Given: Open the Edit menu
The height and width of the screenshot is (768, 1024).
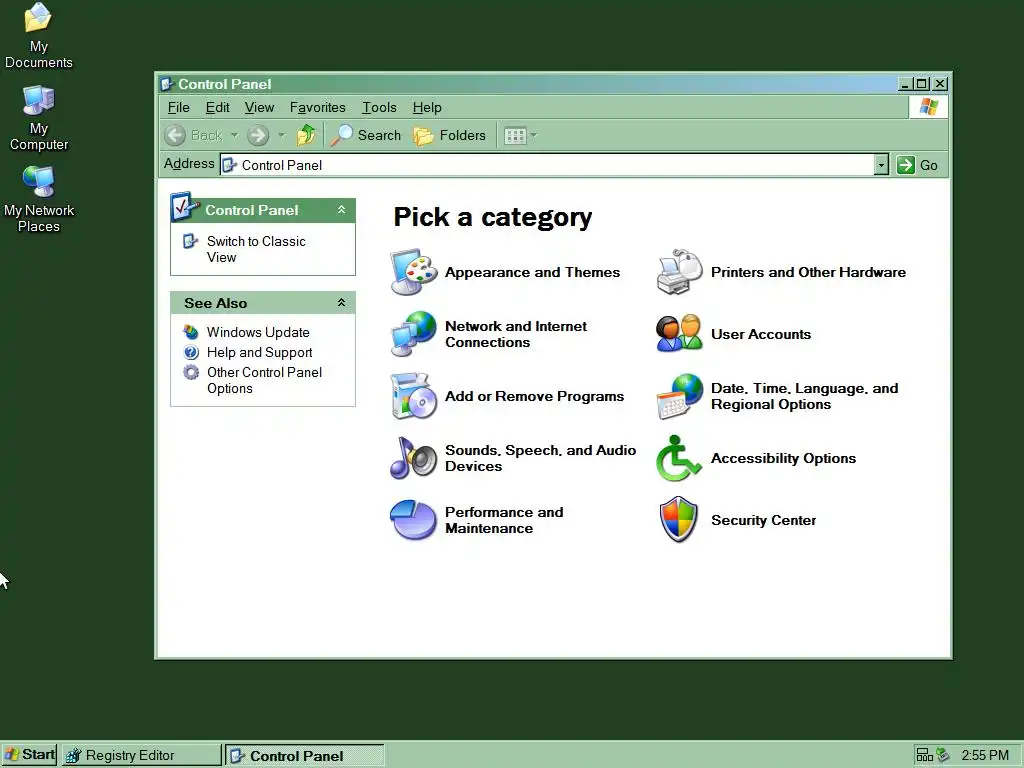Looking at the screenshot, I should coord(217,107).
